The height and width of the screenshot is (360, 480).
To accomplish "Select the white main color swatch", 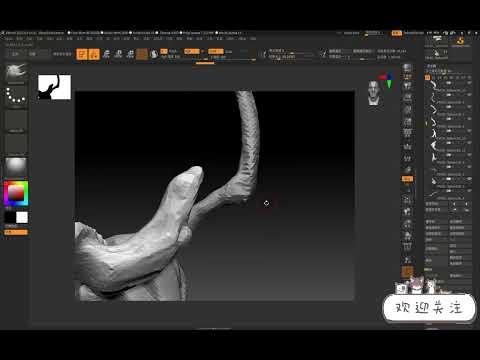I will tap(22, 217).
